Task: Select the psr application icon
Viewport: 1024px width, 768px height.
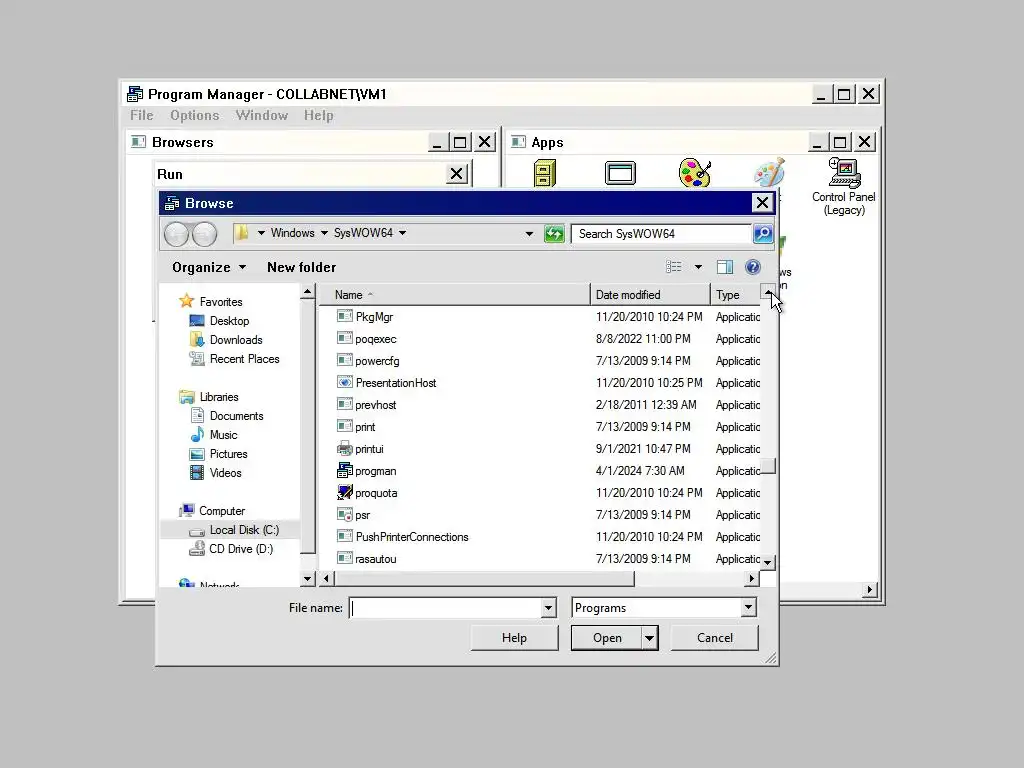Action: [x=345, y=515]
